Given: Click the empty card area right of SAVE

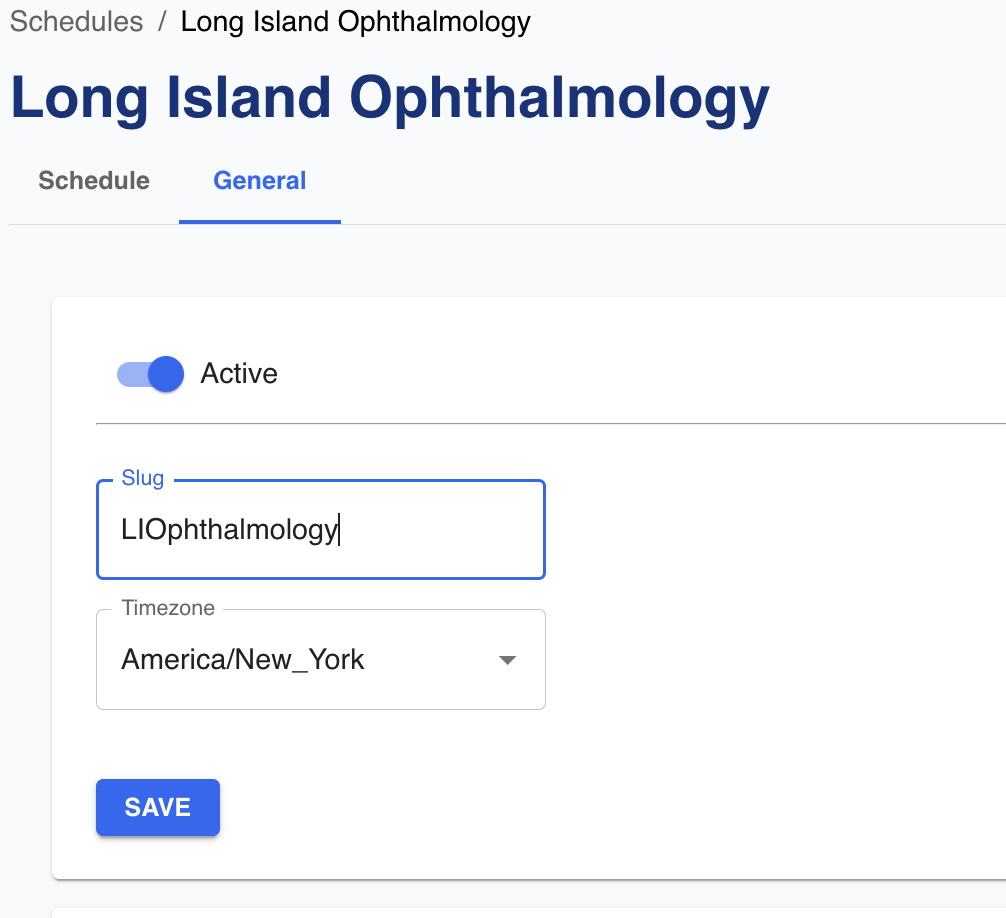Looking at the screenshot, I should [600, 807].
